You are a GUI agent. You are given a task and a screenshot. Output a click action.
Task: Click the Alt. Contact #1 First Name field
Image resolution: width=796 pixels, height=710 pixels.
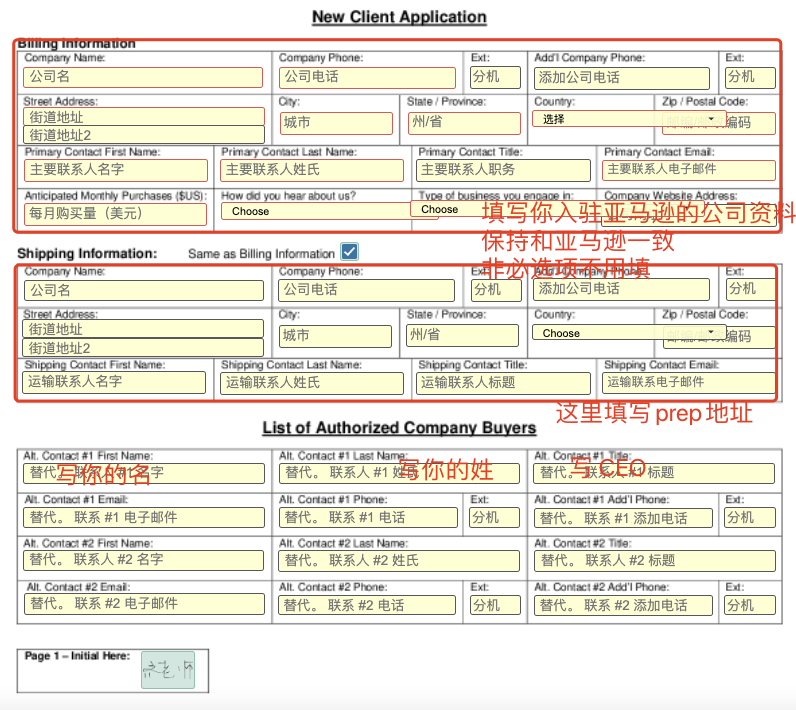tap(144, 473)
